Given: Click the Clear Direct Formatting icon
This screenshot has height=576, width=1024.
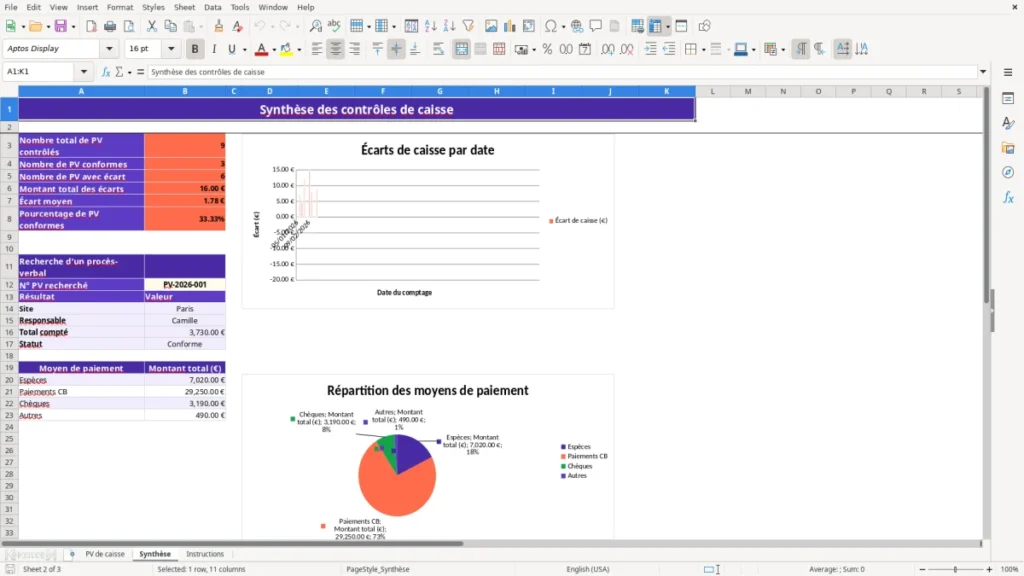Looking at the screenshot, I should pyautogui.click(x=238, y=26).
